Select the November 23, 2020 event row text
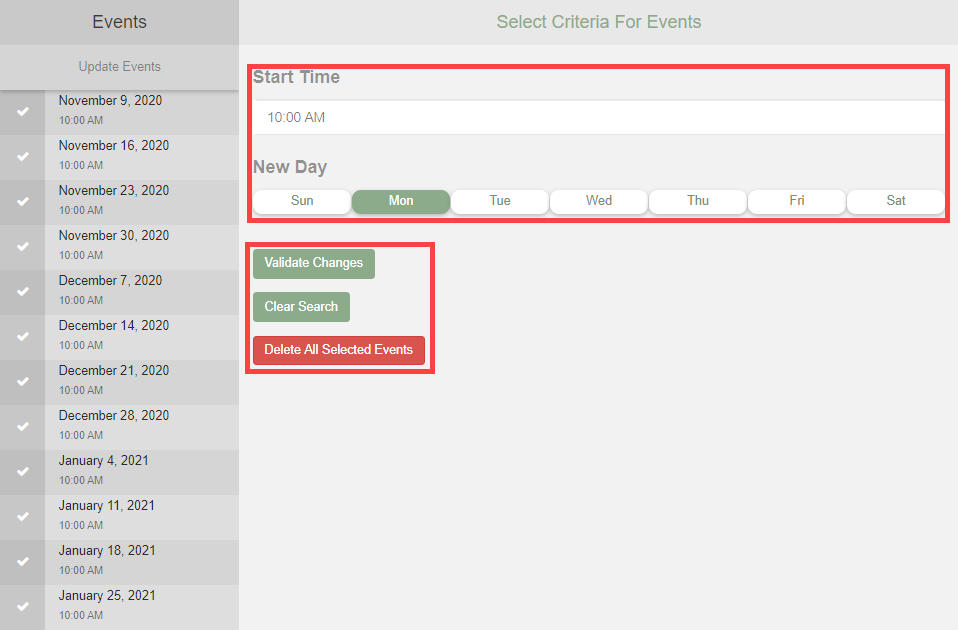 point(114,191)
